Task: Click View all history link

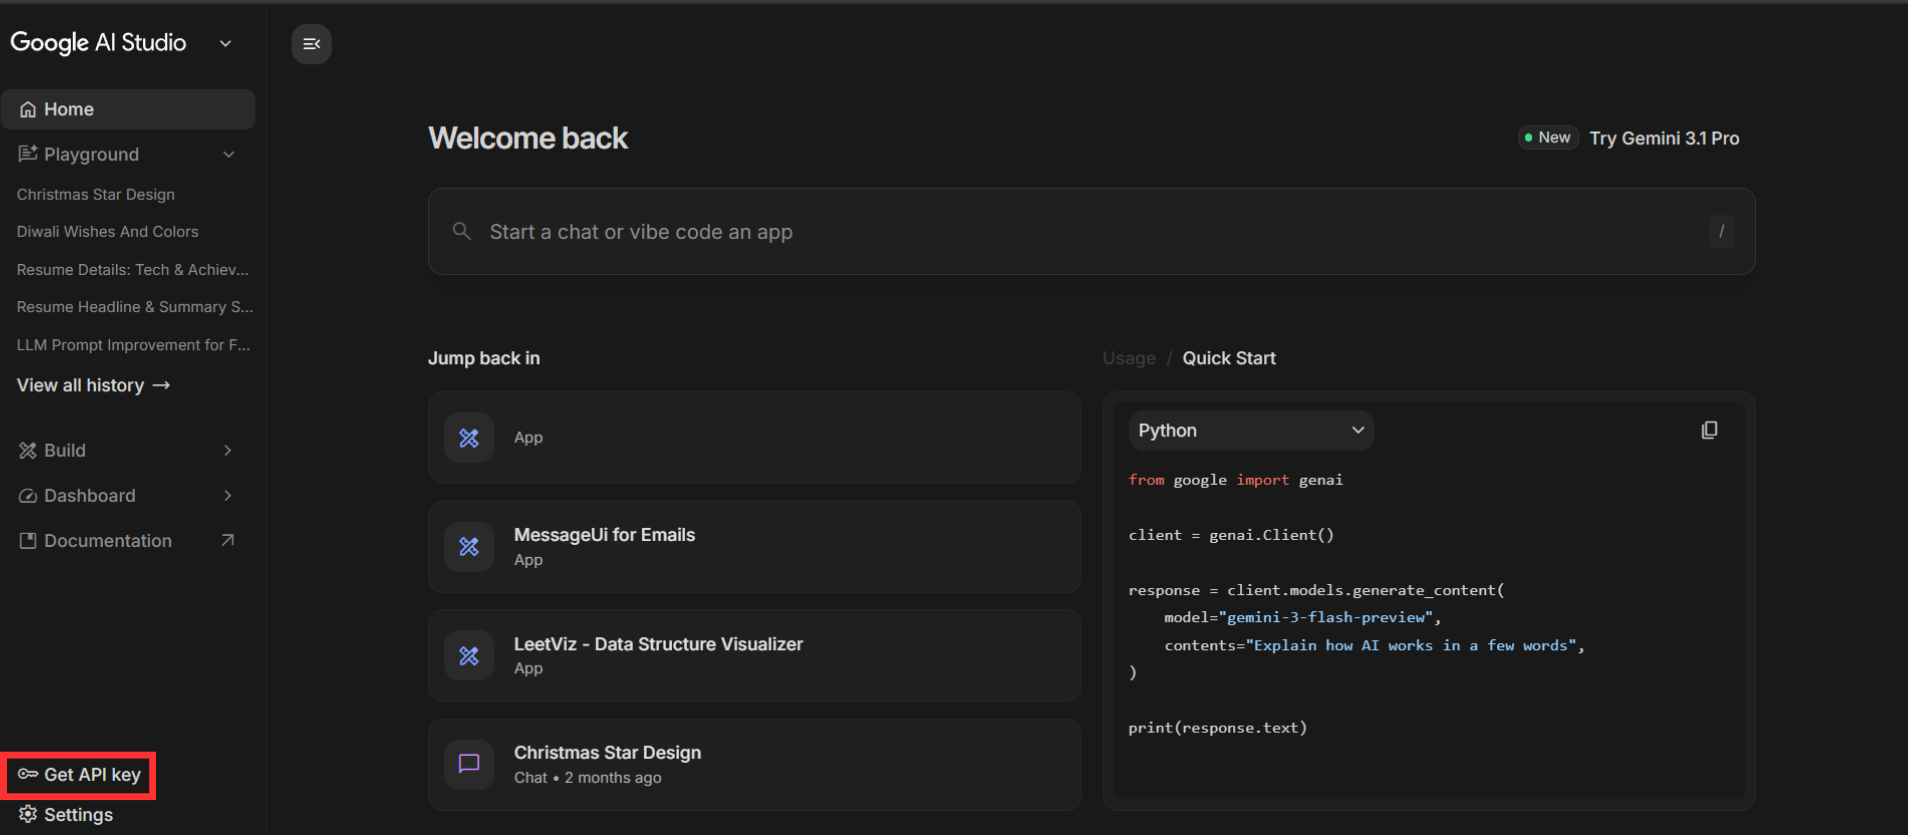Action: point(93,385)
